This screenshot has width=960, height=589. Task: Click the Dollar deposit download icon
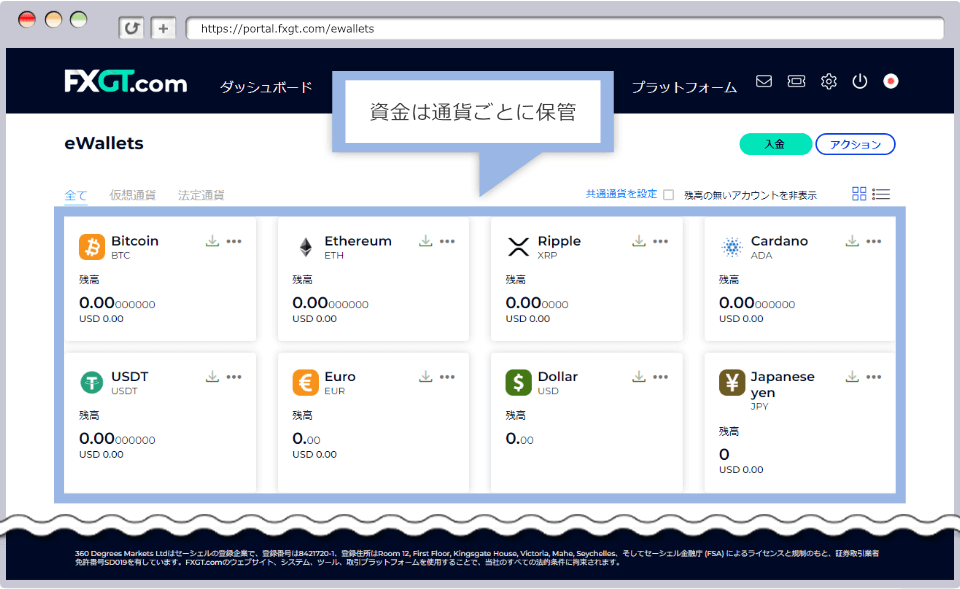click(639, 377)
